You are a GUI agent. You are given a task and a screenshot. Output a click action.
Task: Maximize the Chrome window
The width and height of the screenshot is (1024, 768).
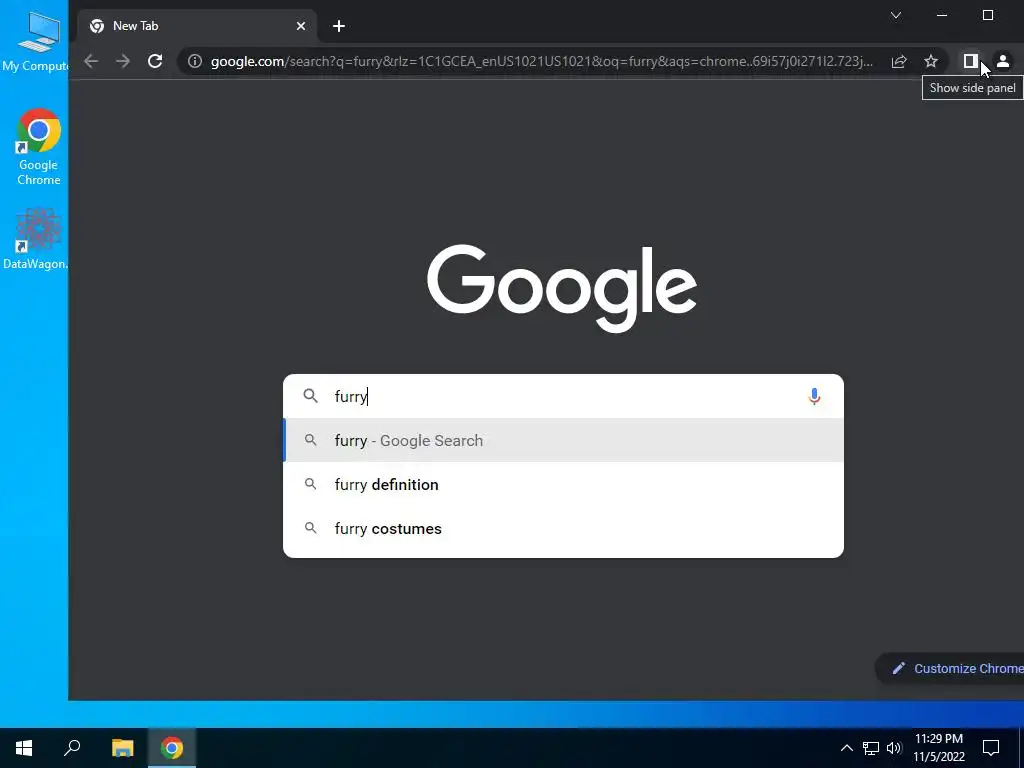click(987, 15)
